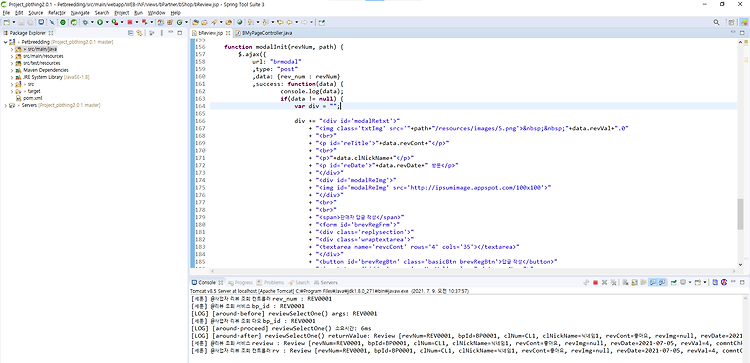Open dropdown arrow next to Run button
This screenshot has width=750, height=363.
point(107,22)
